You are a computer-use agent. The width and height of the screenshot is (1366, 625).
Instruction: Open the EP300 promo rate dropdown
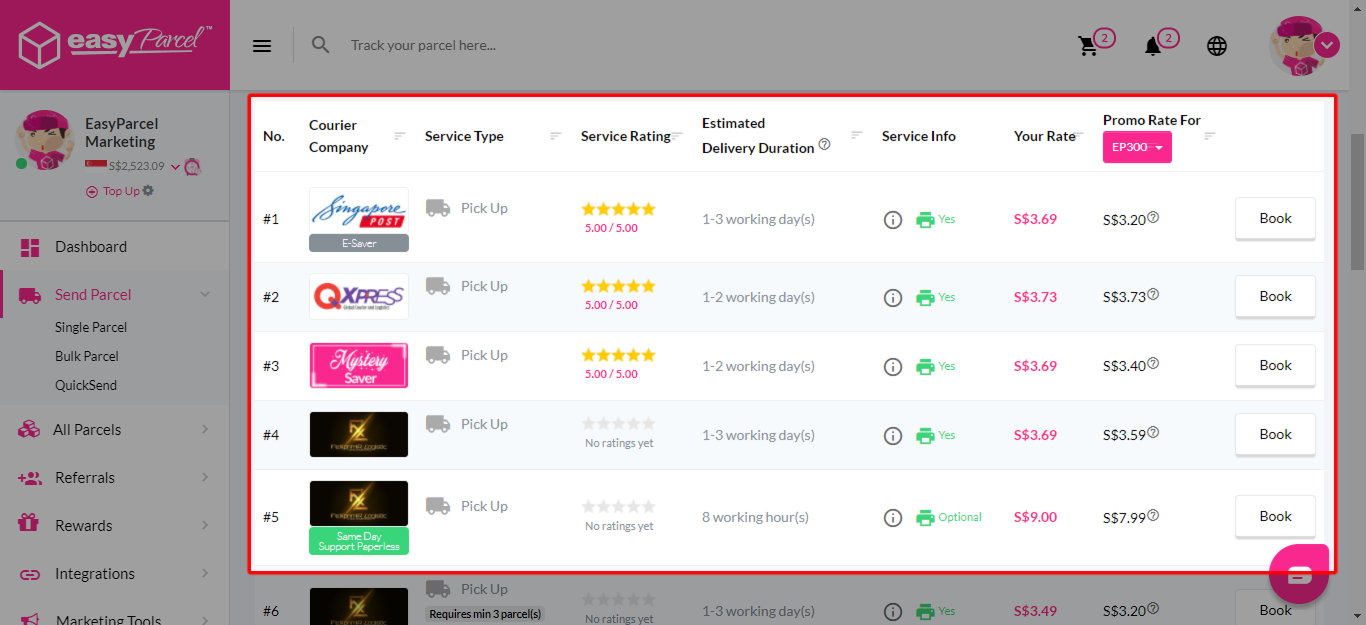[1137, 147]
